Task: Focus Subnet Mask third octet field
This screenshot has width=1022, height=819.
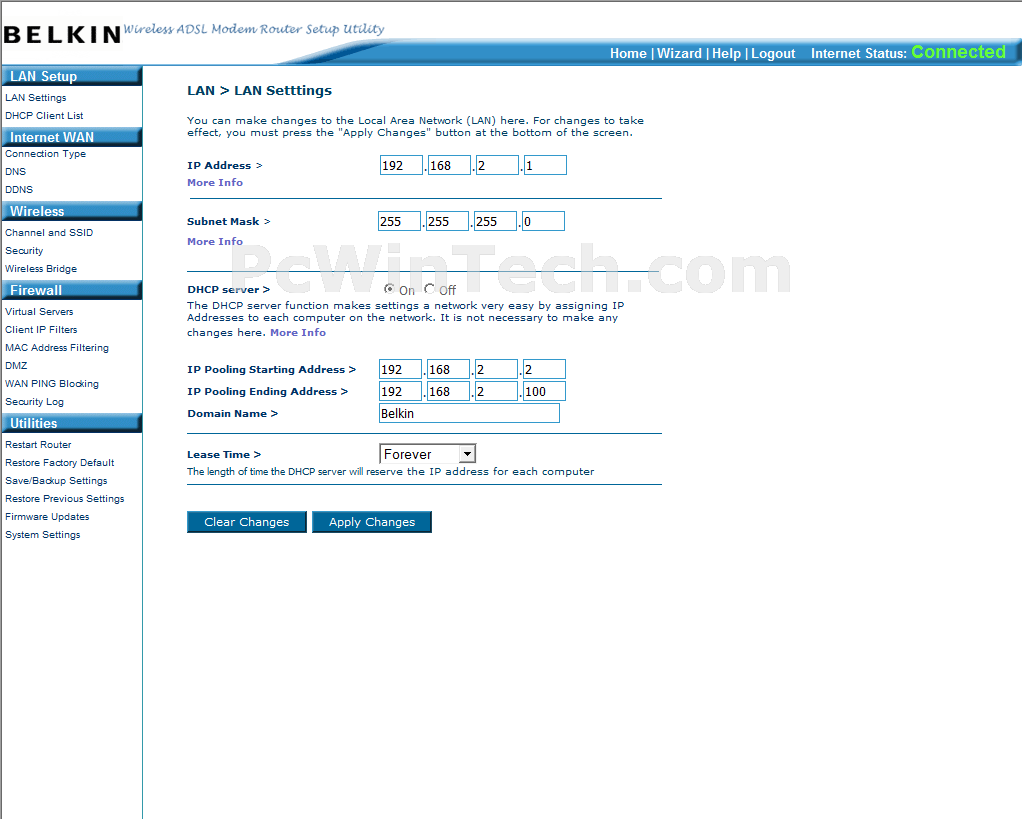Action: tap(495, 221)
